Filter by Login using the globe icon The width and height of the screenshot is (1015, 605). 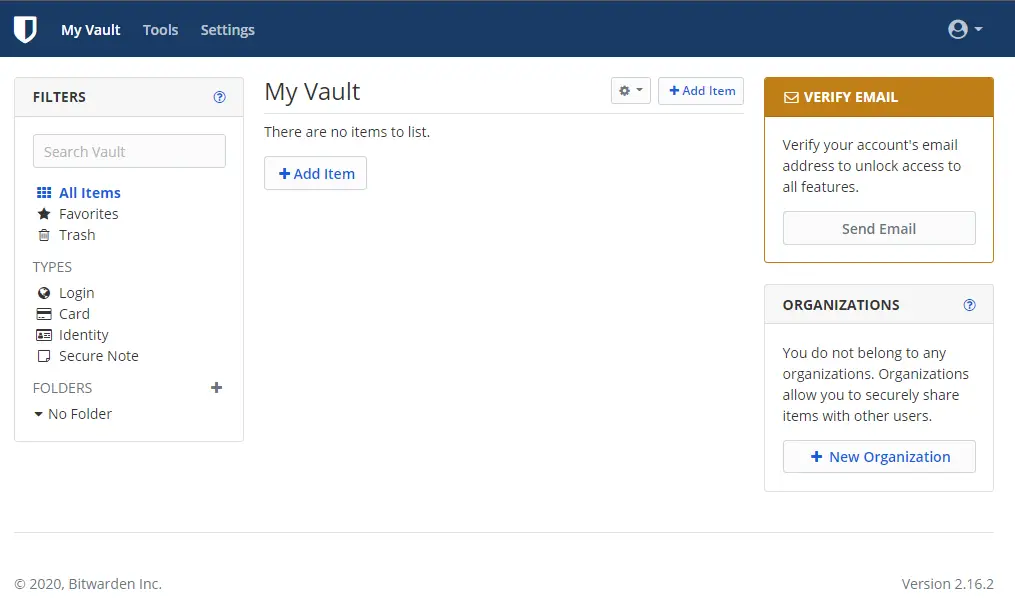(x=45, y=292)
